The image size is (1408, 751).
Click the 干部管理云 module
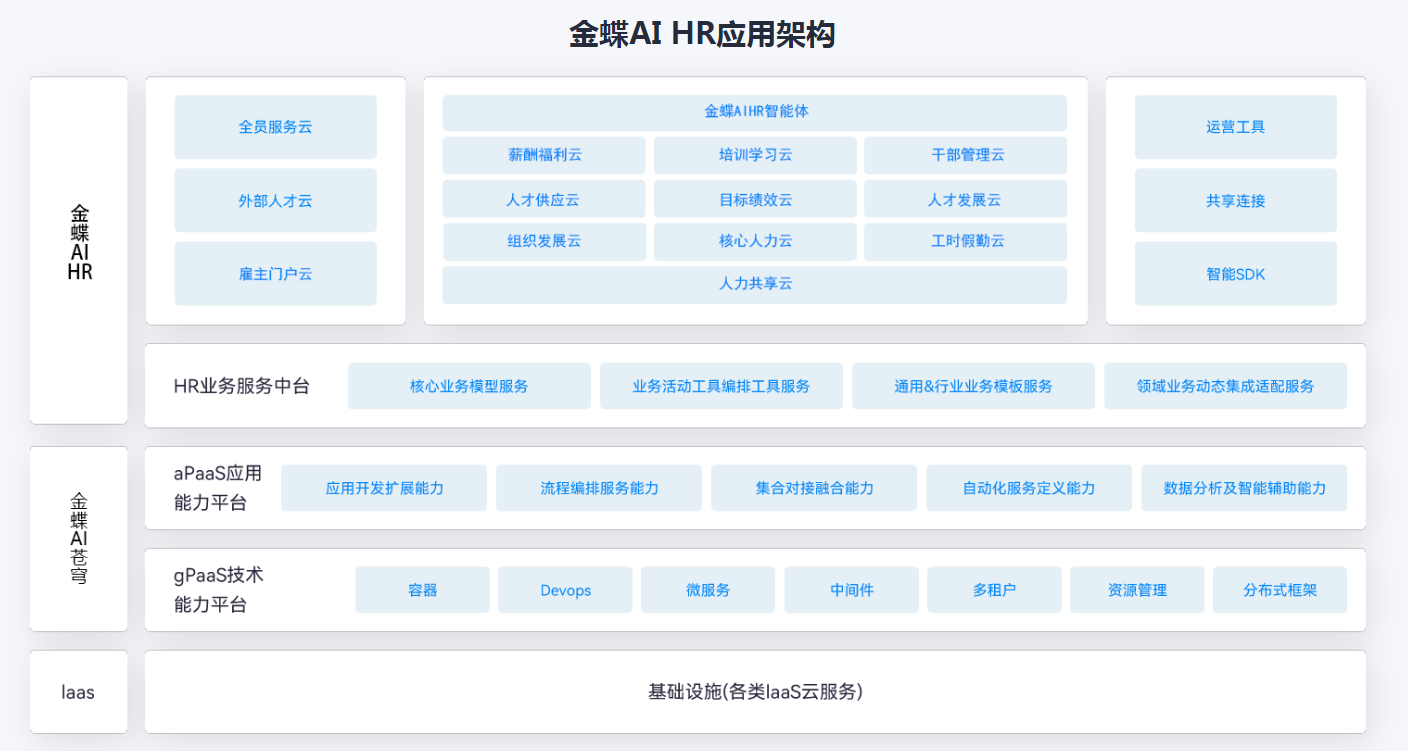pyautogui.click(x=965, y=155)
